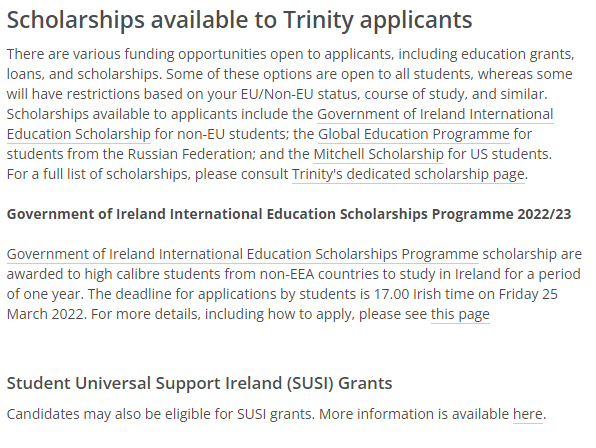The image size is (596, 448).
Task: Click the 'Student Universal Support Ireland (SUSI) Grants' heading
Action: point(200,383)
